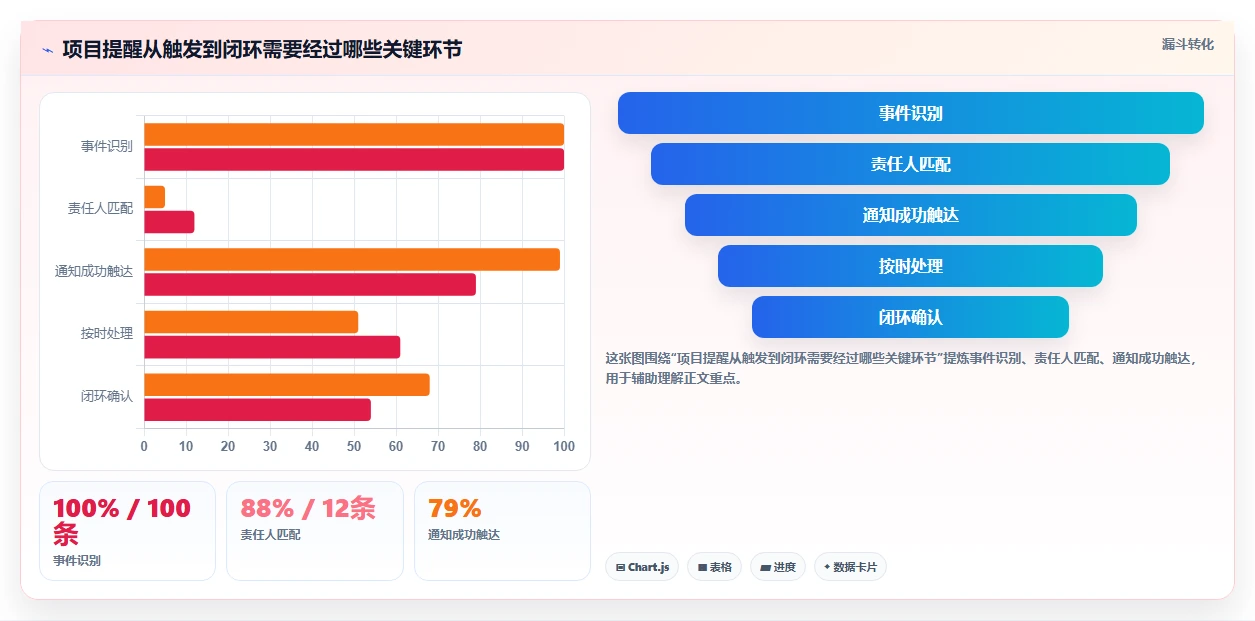Image resolution: width=1255 pixels, height=621 pixels.
Task: Click the 进度 tag chip
Action: (778, 567)
